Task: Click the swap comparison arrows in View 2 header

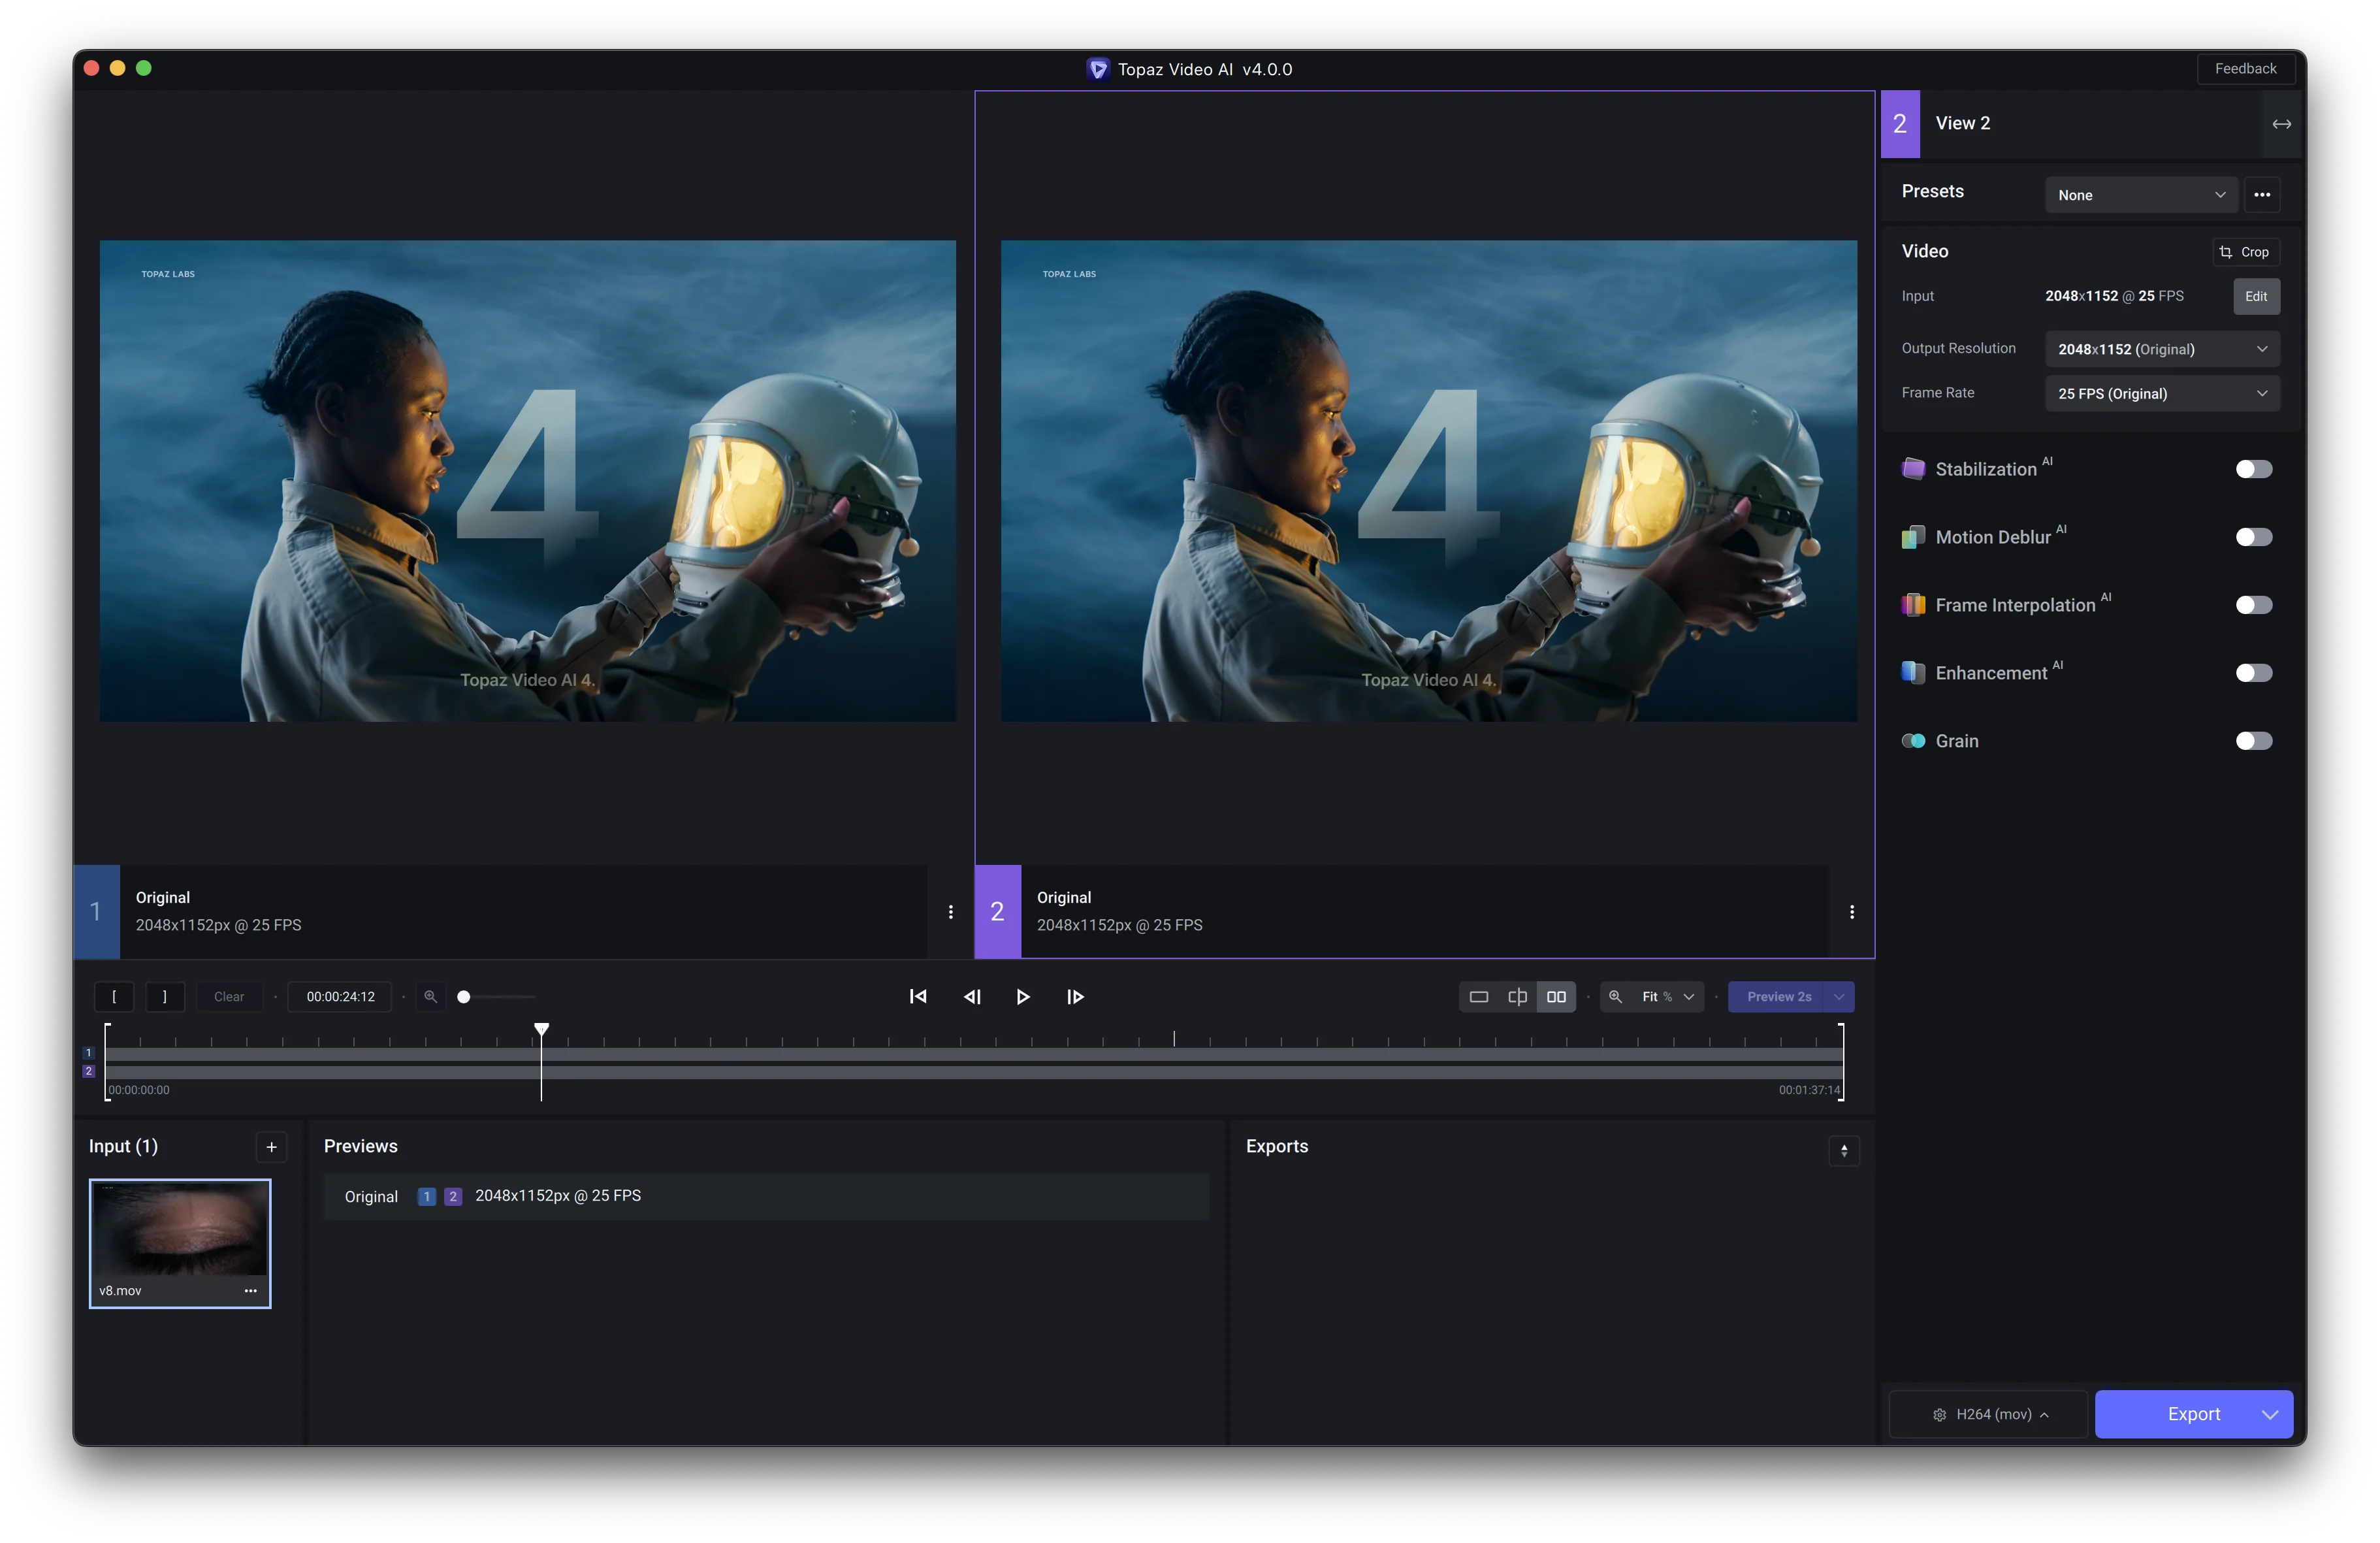Action: pyautogui.click(x=2281, y=123)
